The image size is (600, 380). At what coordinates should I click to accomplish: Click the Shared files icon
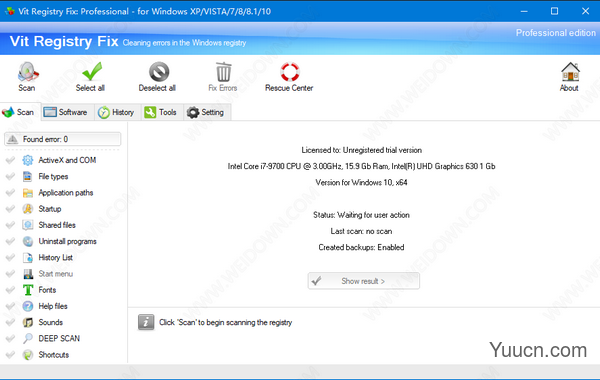[28, 225]
